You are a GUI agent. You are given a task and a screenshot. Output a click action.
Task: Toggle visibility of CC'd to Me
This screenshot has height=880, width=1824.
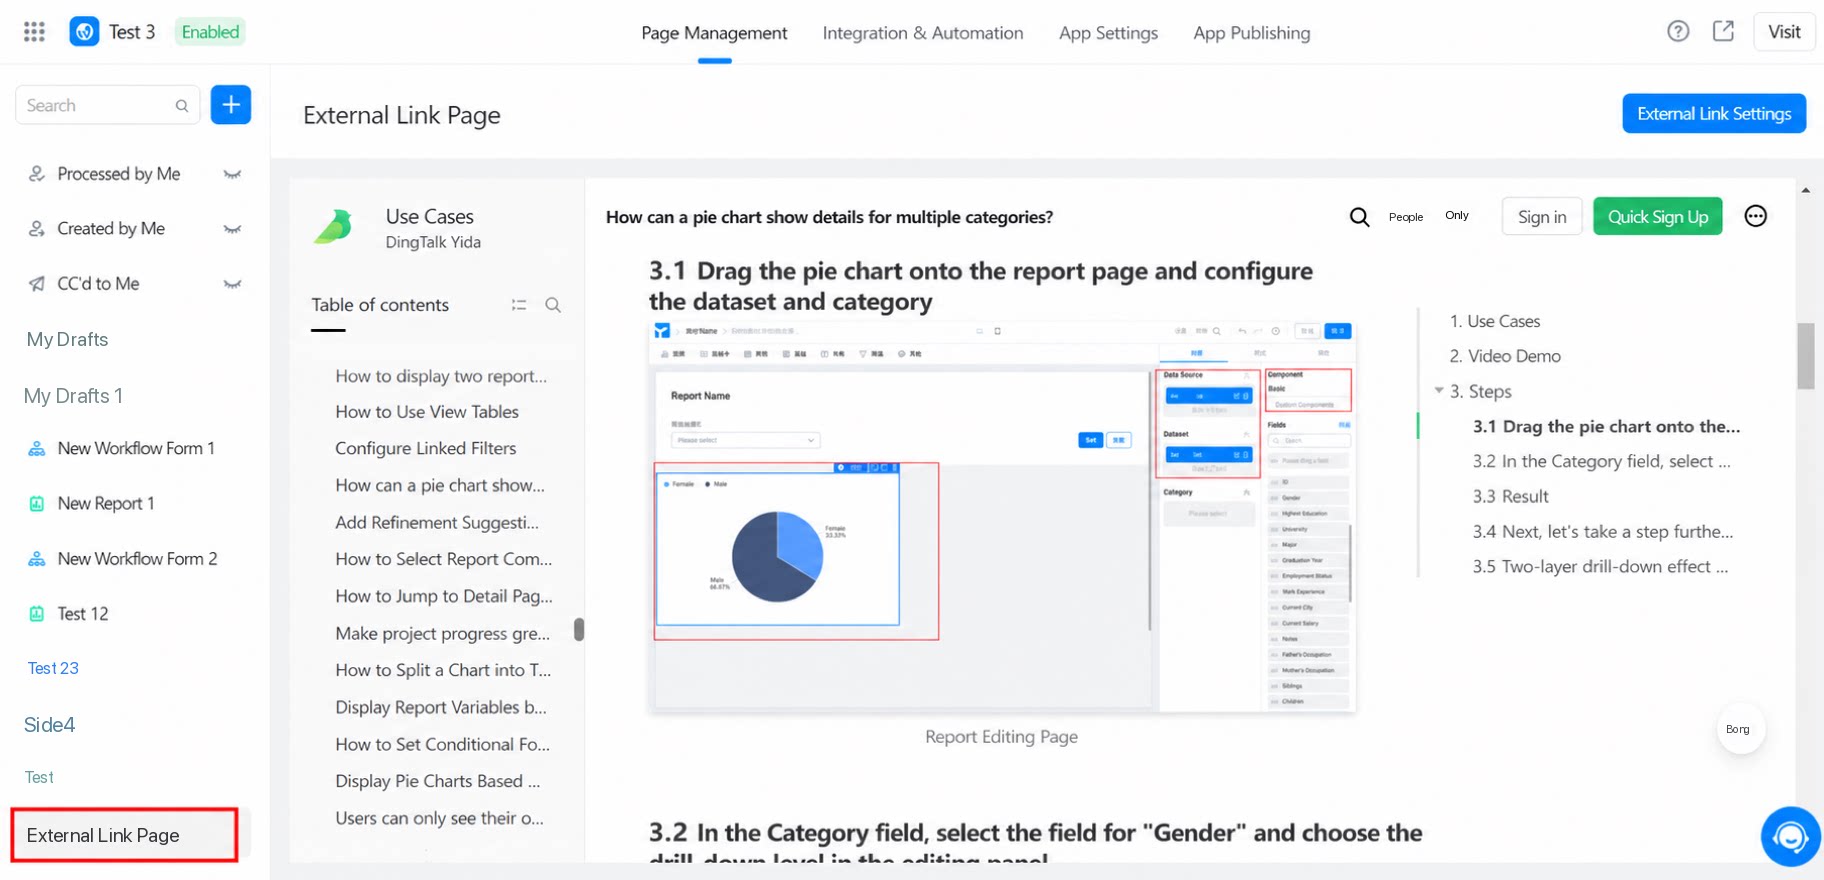coord(232,284)
